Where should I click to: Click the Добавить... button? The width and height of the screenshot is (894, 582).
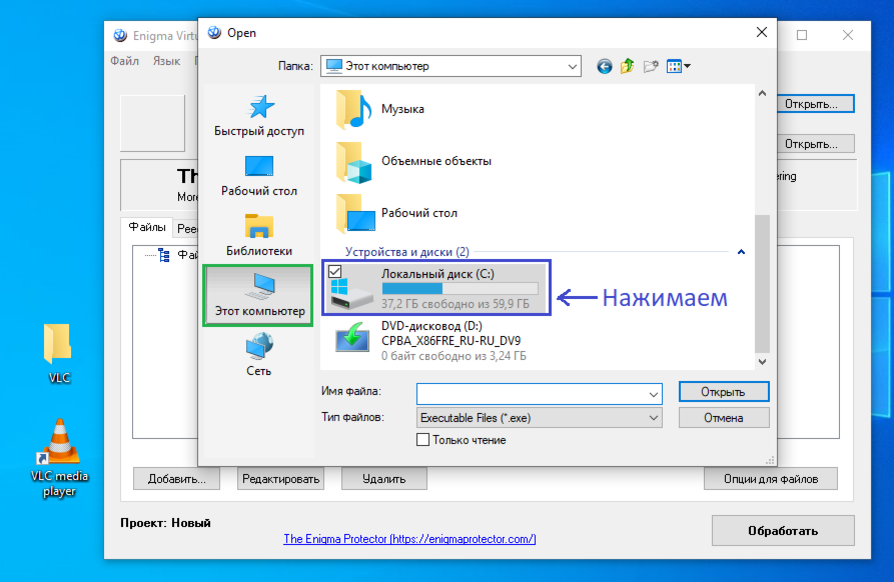pos(177,479)
